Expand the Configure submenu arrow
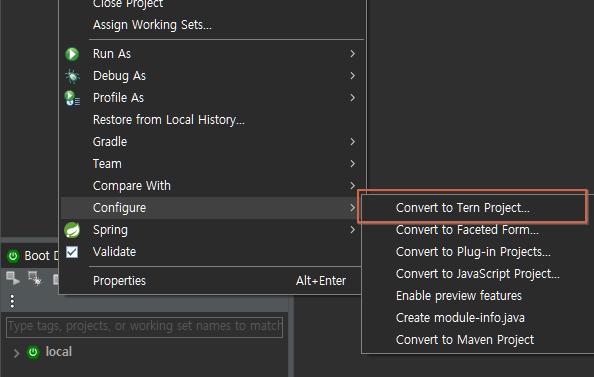This screenshot has height=377, width=594. click(352, 208)
